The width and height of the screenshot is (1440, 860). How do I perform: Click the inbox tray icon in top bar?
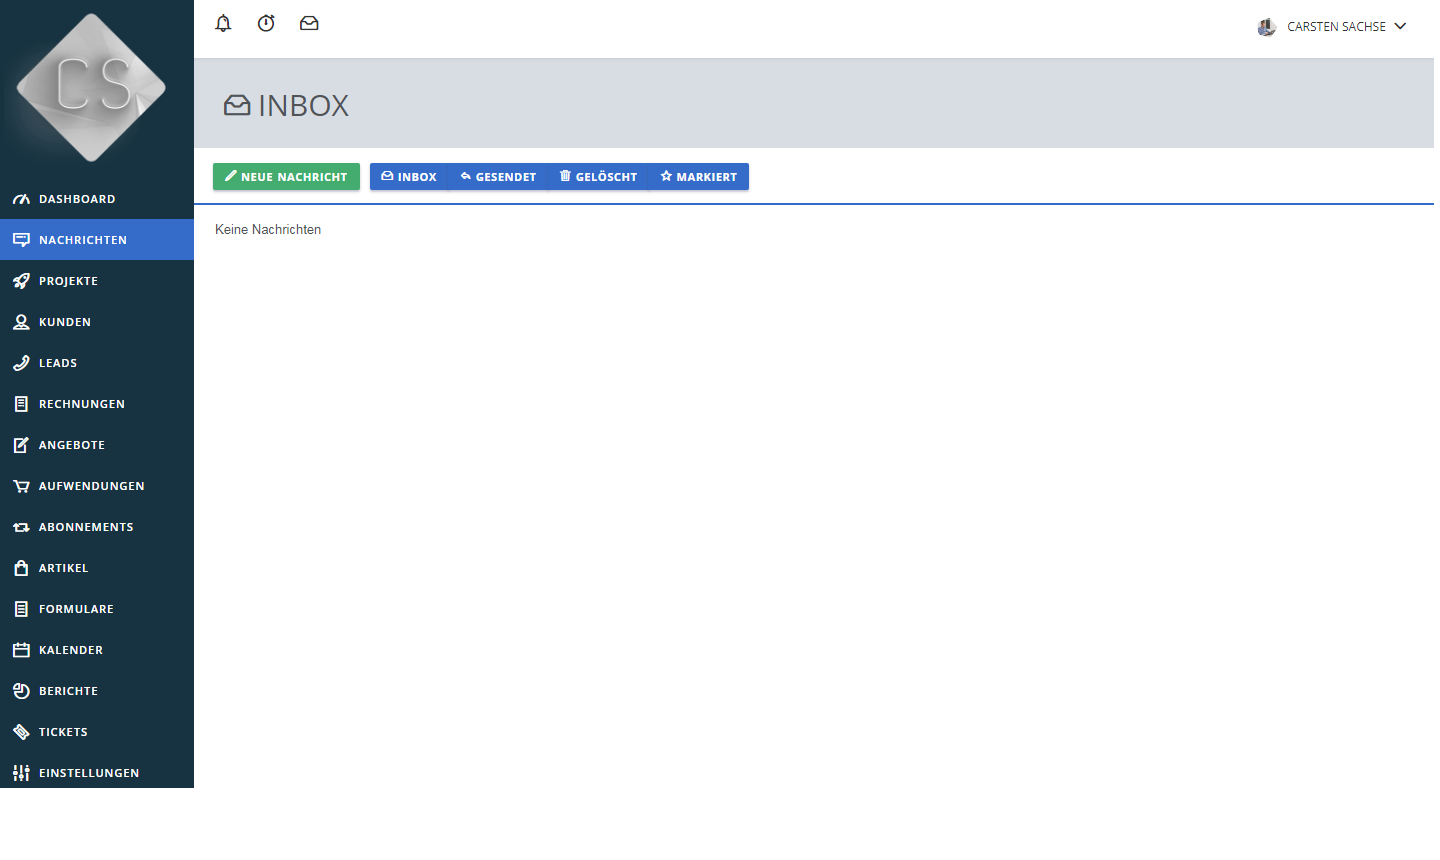click(309, 23)
